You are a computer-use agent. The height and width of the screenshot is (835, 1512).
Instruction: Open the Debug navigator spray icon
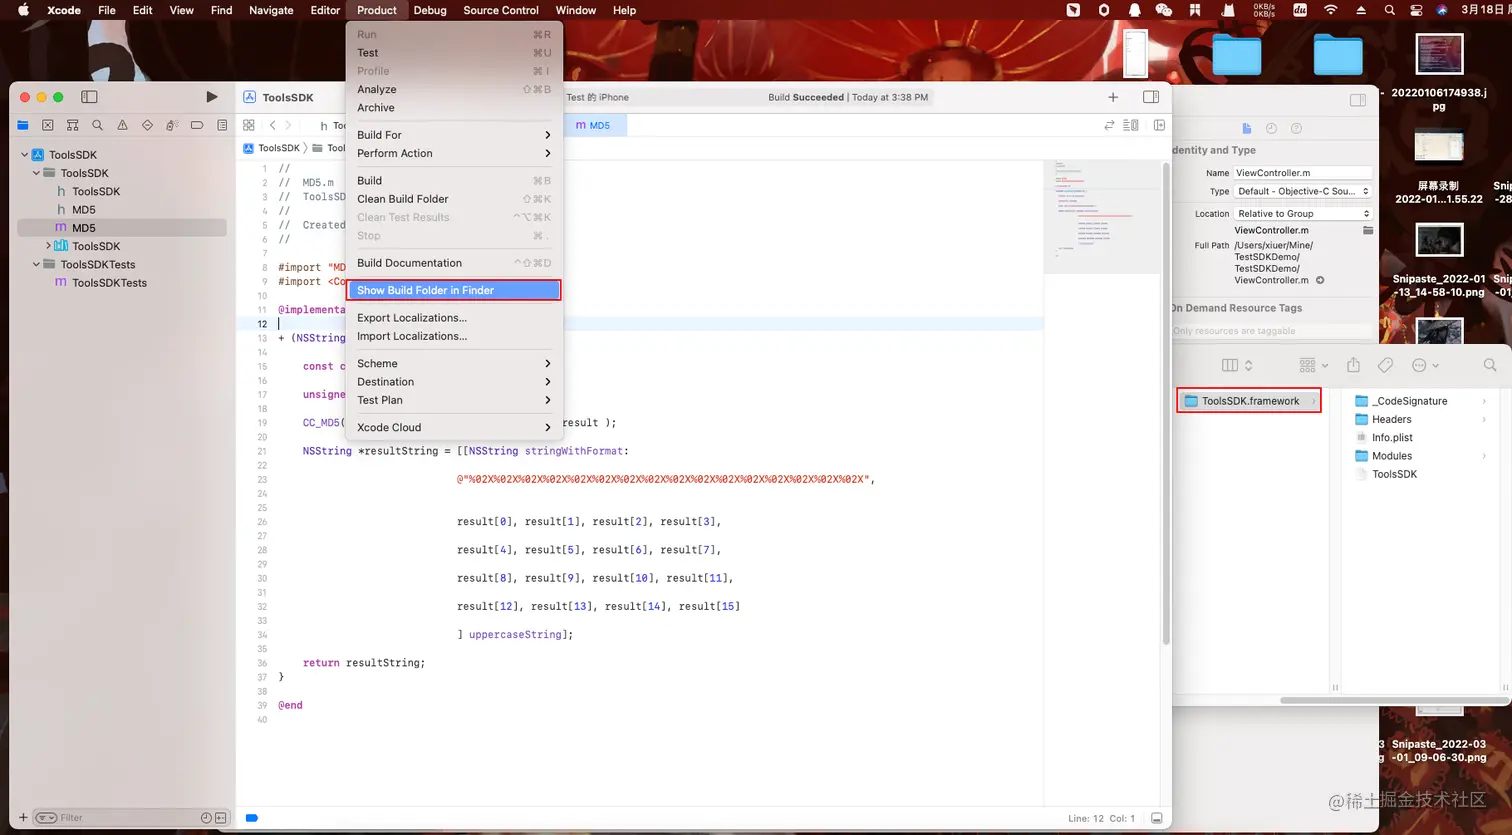[x=172, y=125]
